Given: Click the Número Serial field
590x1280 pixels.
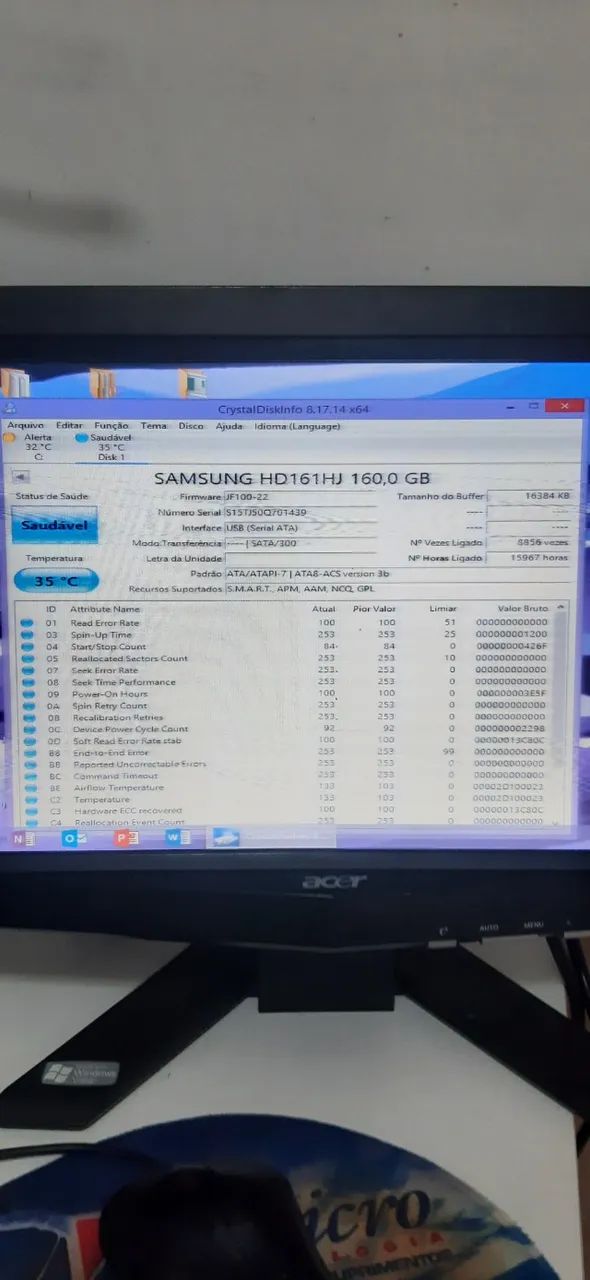Looking at the screenshot, I should [x=301, y=512].
